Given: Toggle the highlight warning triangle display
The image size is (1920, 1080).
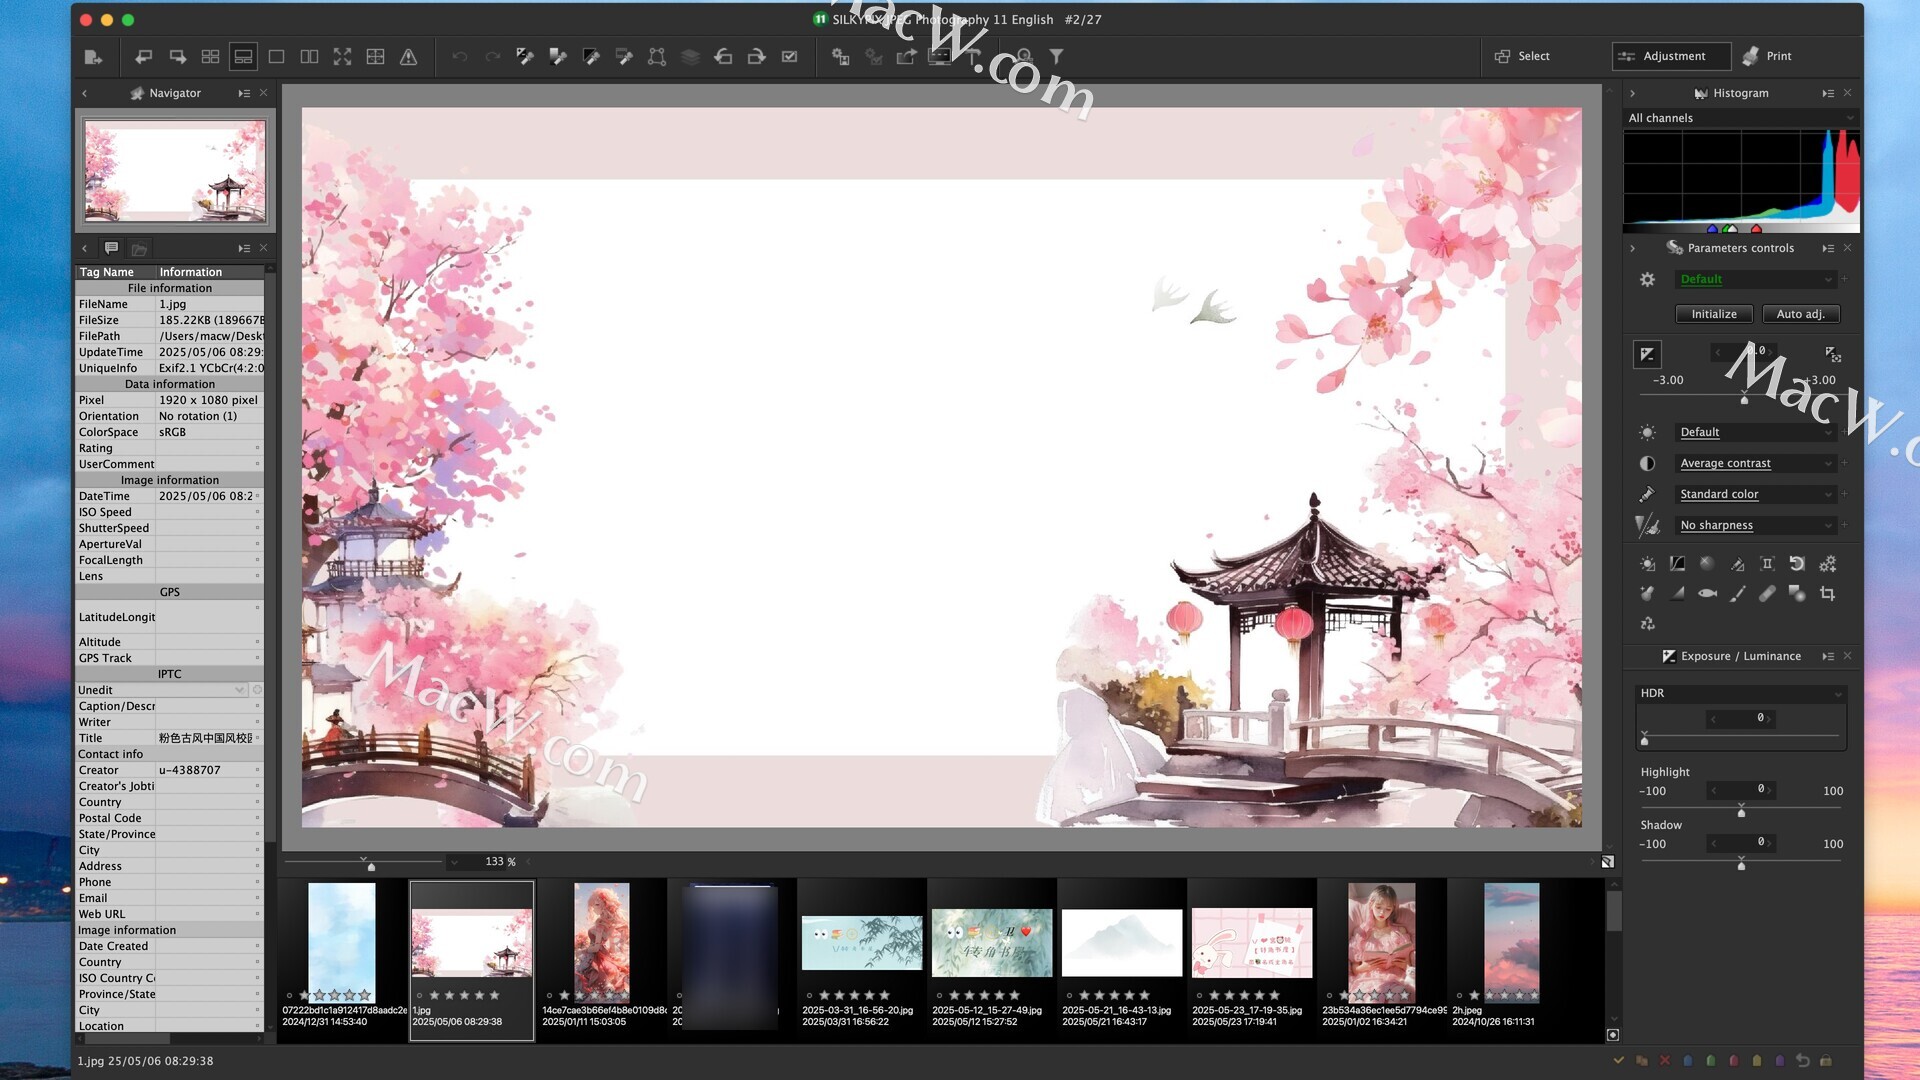Looking at the screenshot, I should [408, 57].
